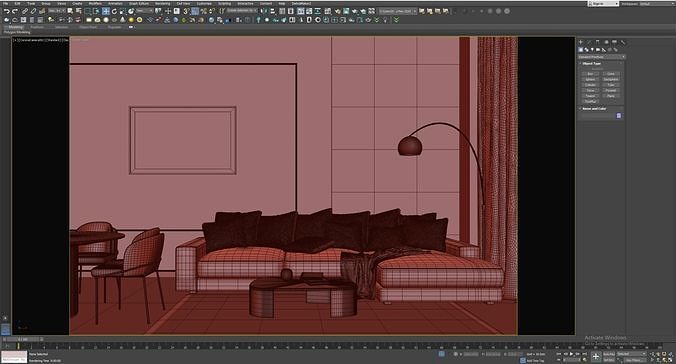Open the Selected key filter dropdown

[632, 354]
